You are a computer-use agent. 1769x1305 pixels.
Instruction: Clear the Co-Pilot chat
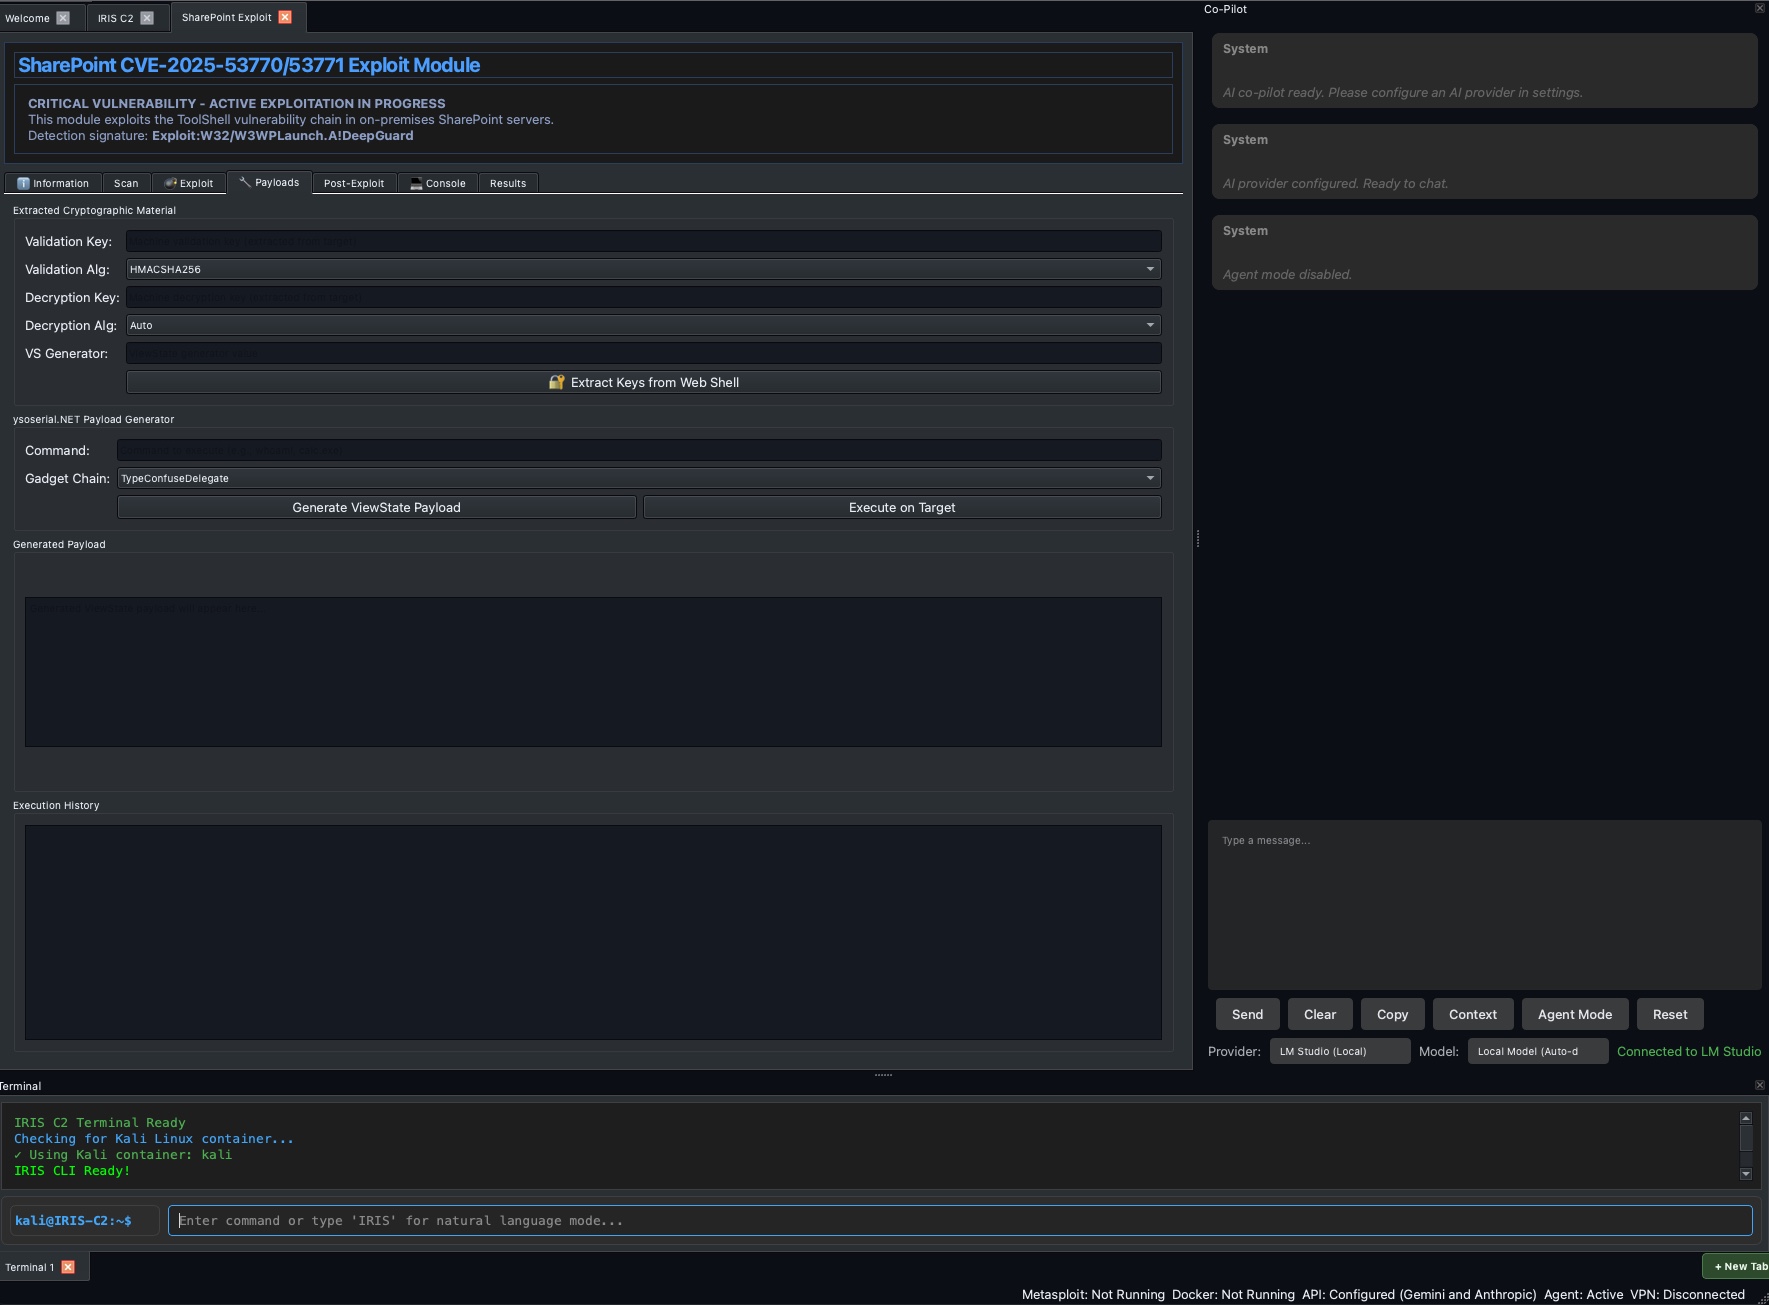click(x=1320, y=1014)
